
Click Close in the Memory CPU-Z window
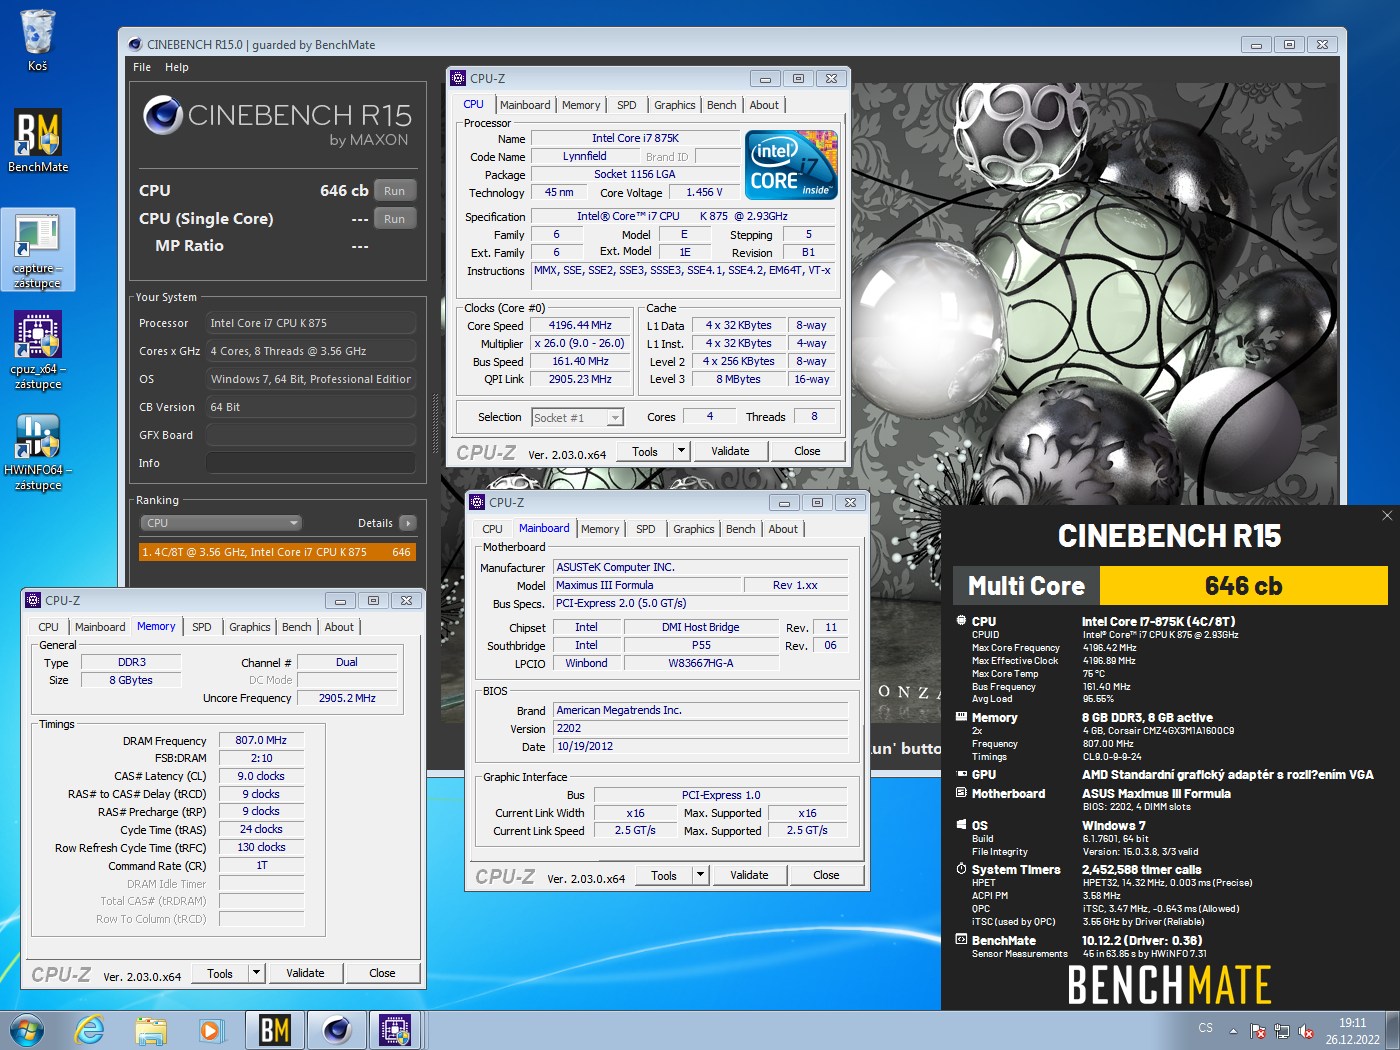(382, 973)
